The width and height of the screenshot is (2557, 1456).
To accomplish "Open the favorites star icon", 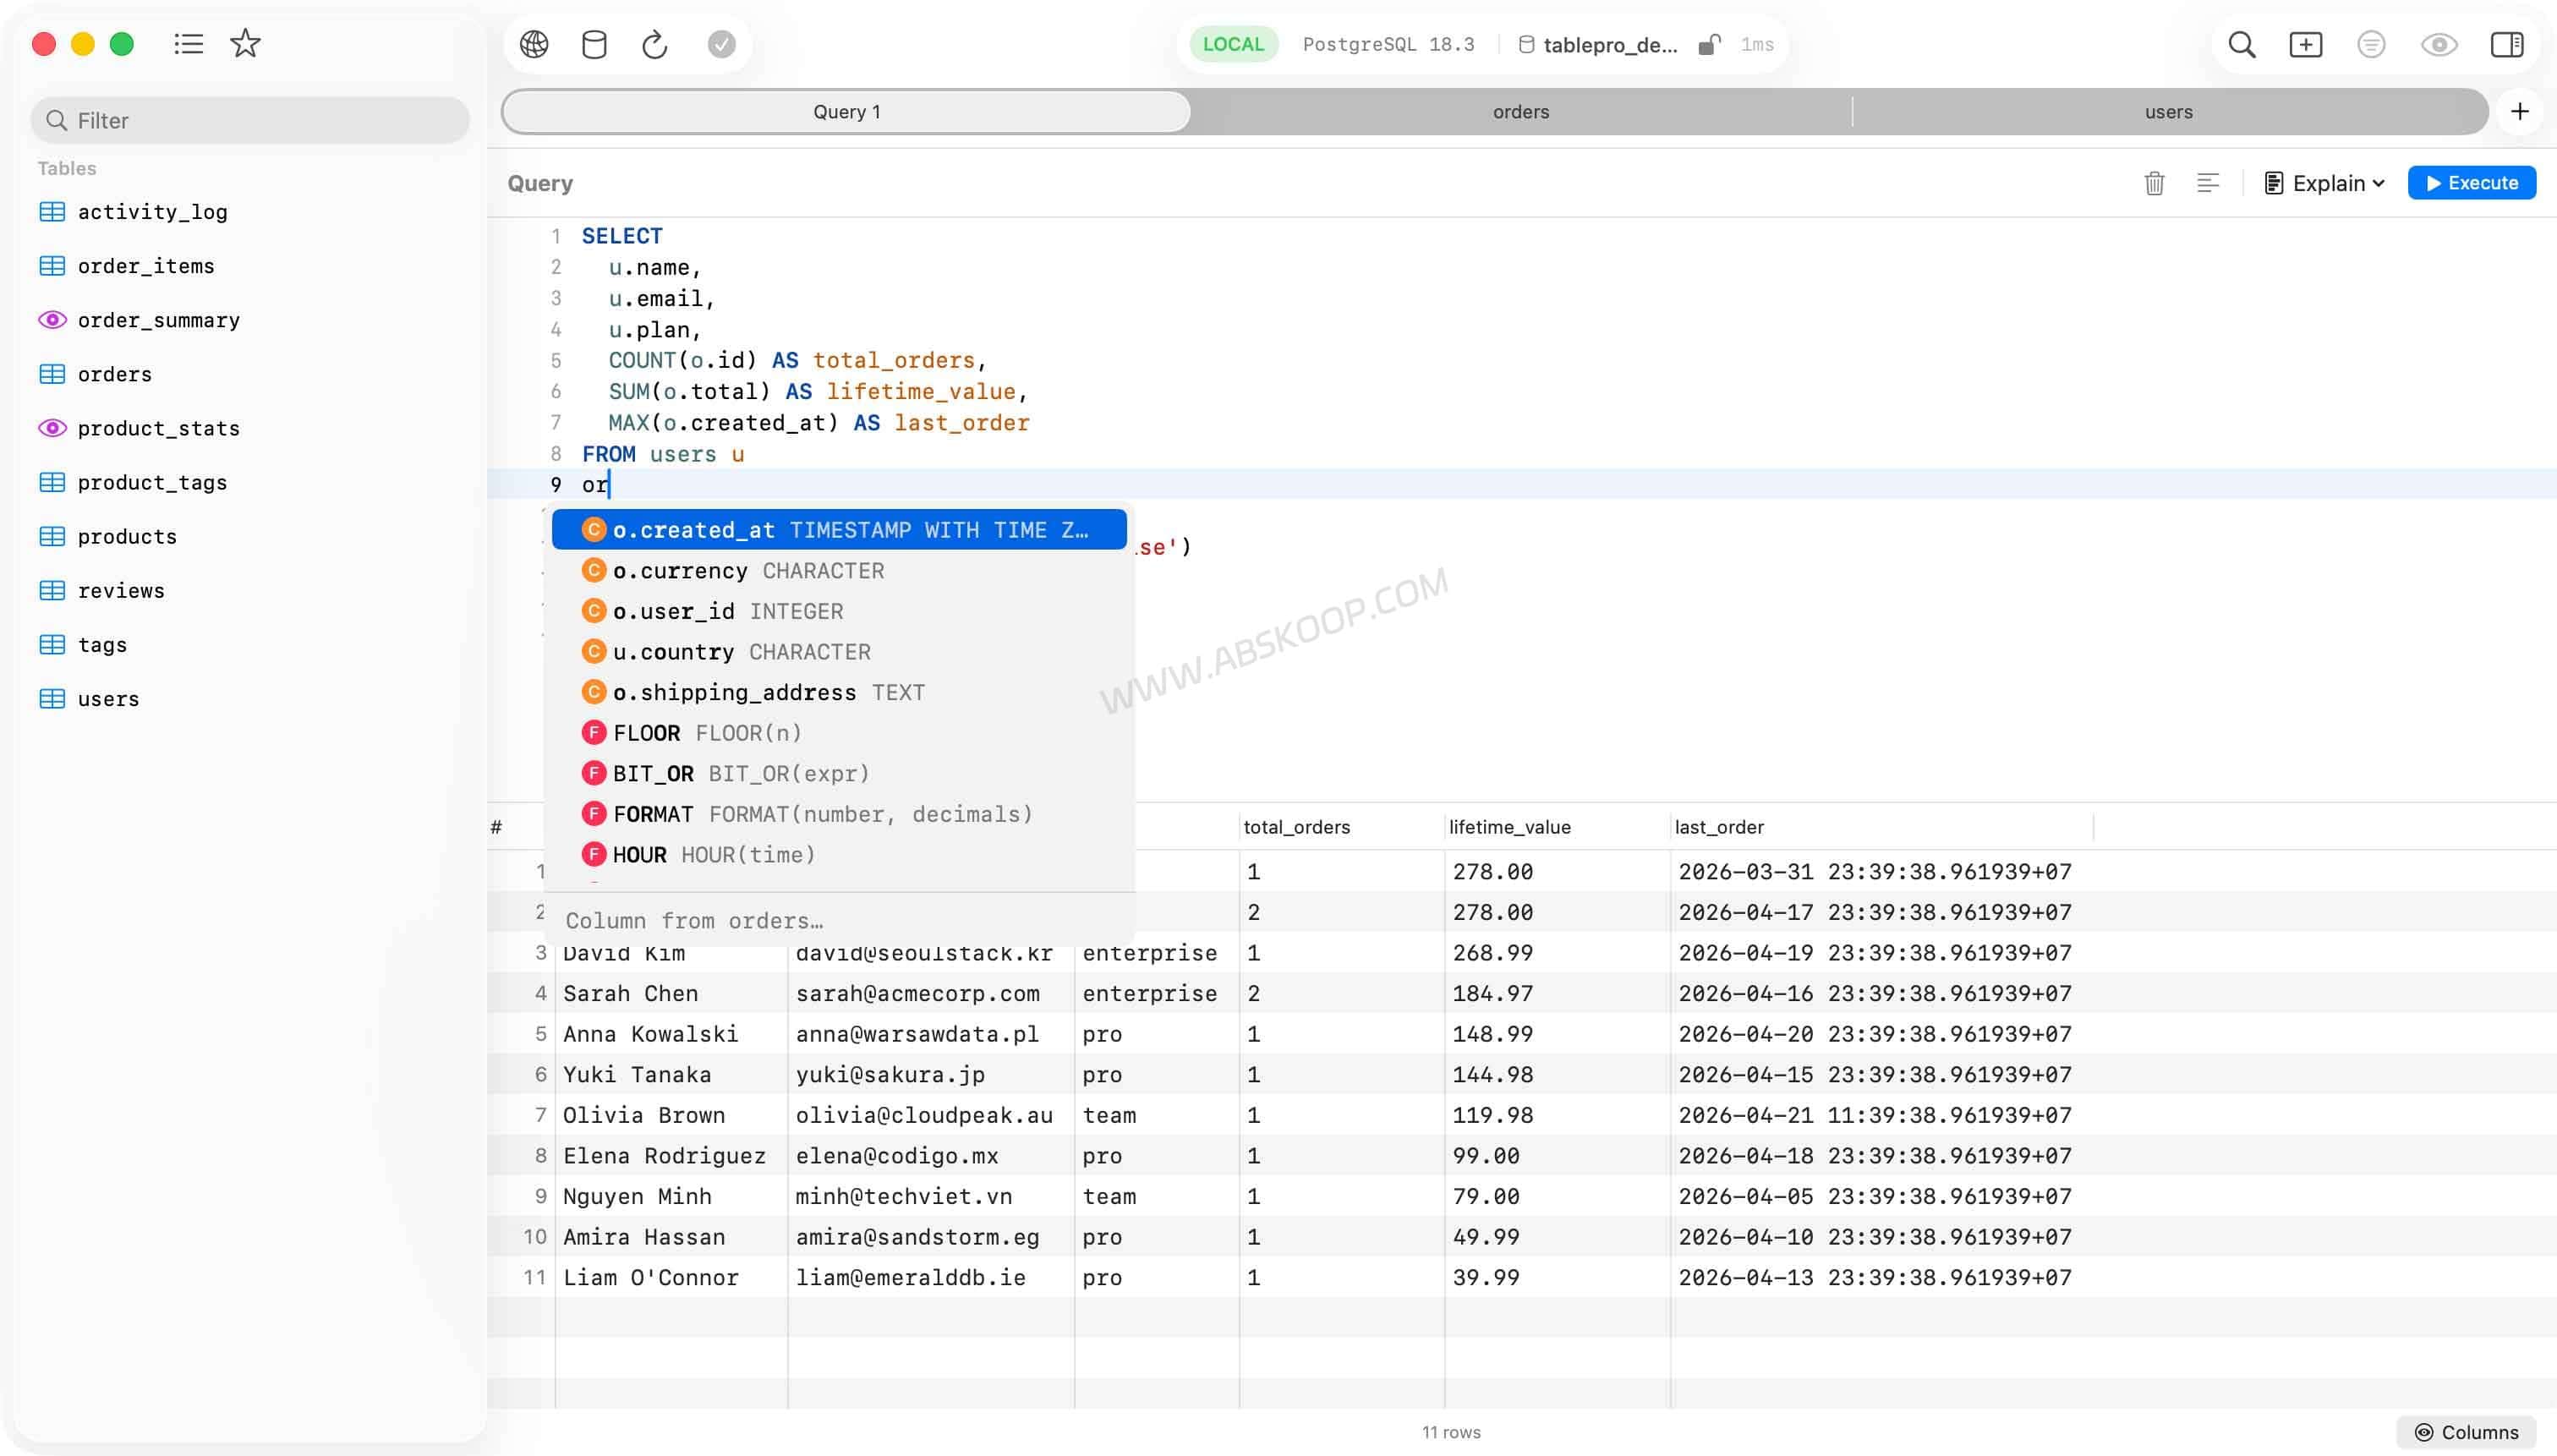I will [x=245, y=44].
